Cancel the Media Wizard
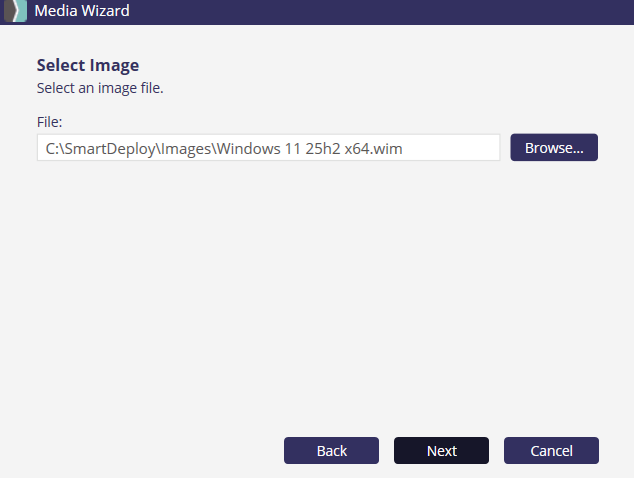This screenshot has height=478, width=634. coord(551,451)
